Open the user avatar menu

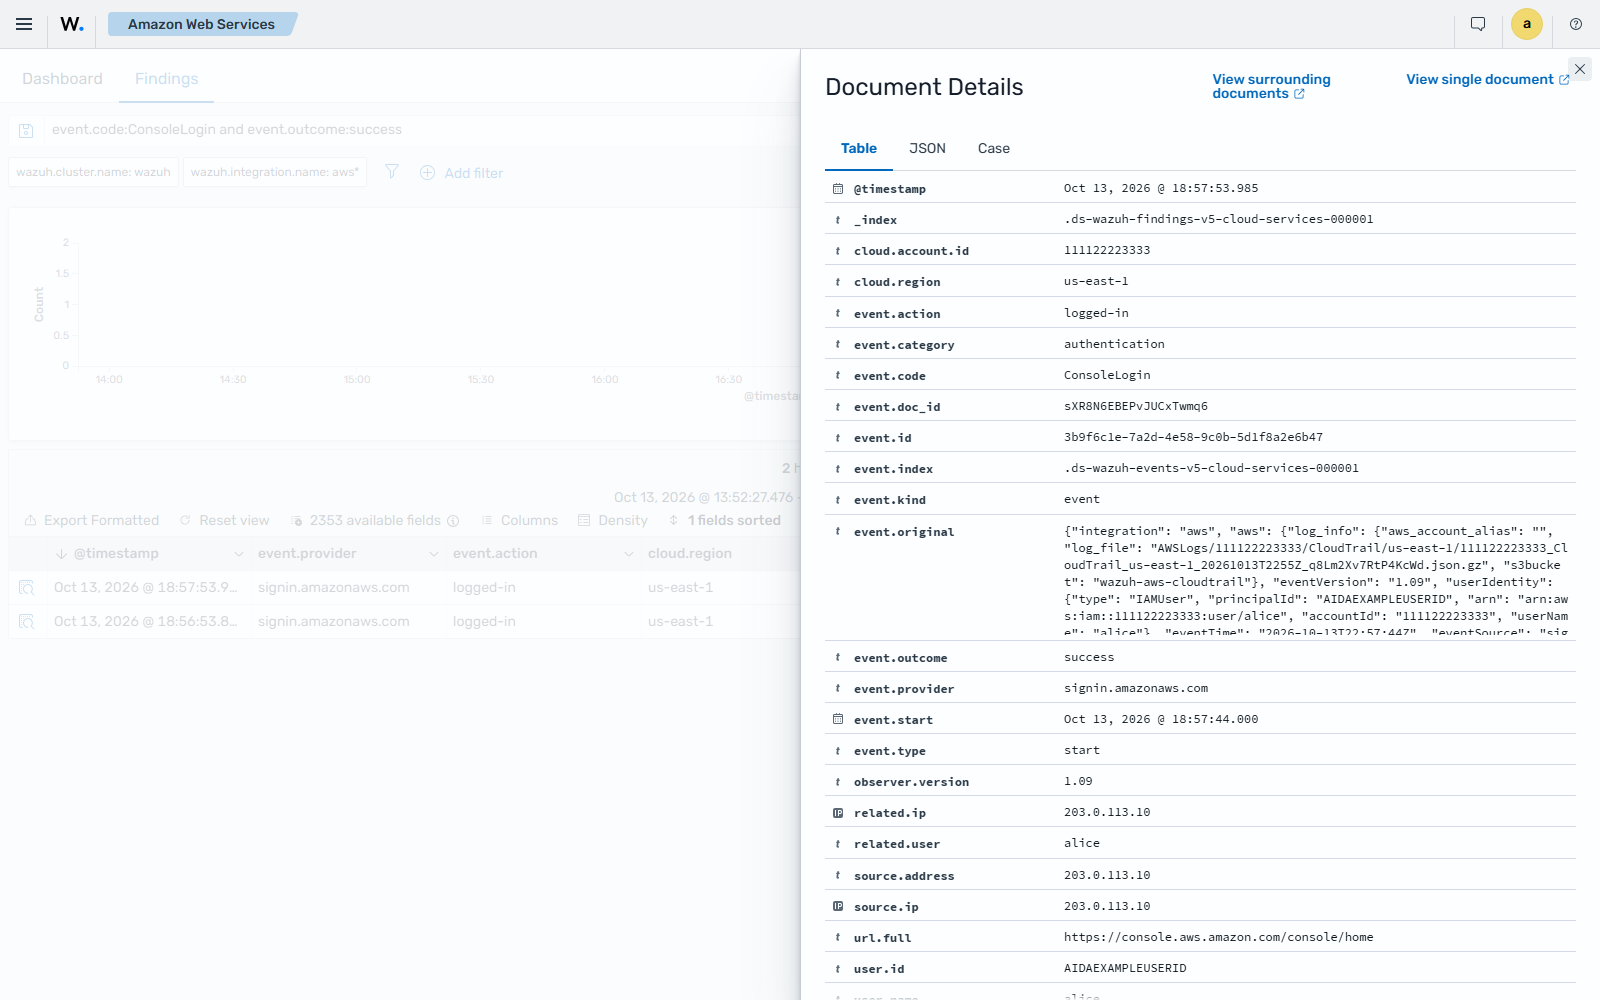pyautogui.click(x=1527, y=24)
